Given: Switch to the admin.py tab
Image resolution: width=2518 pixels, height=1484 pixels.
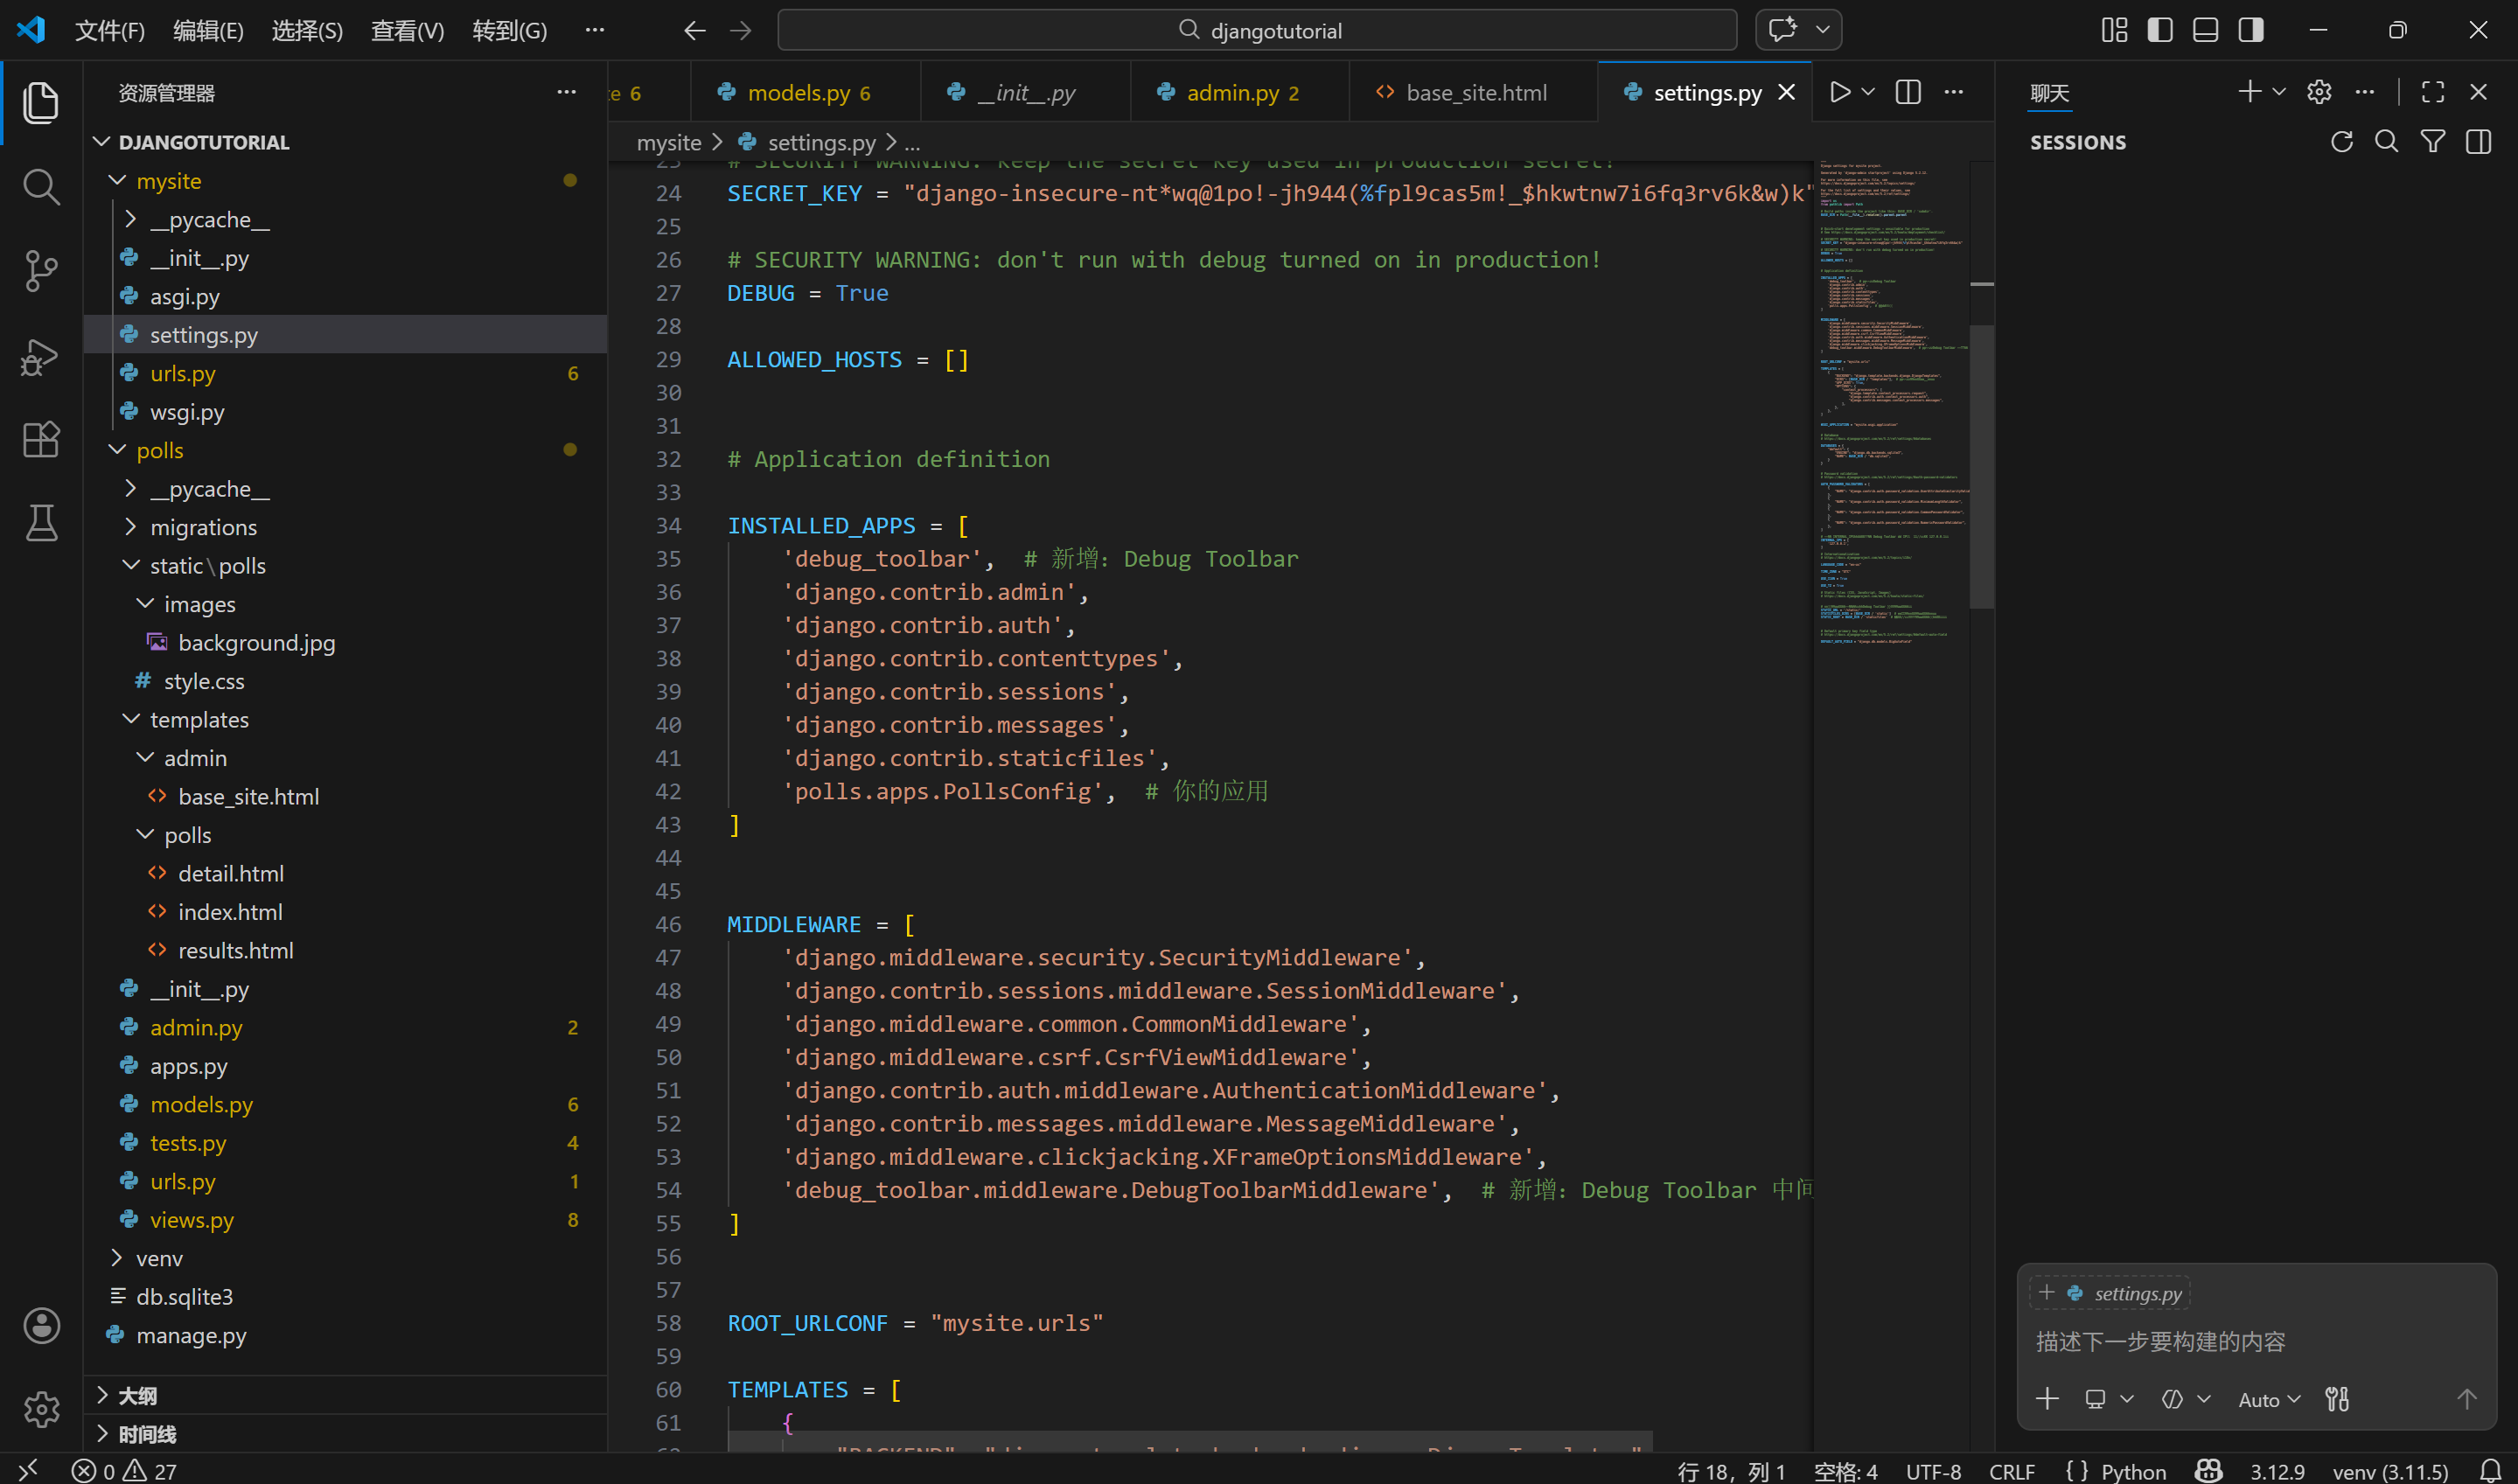Looking at the screenshot, I should (x=1232, y=93).
